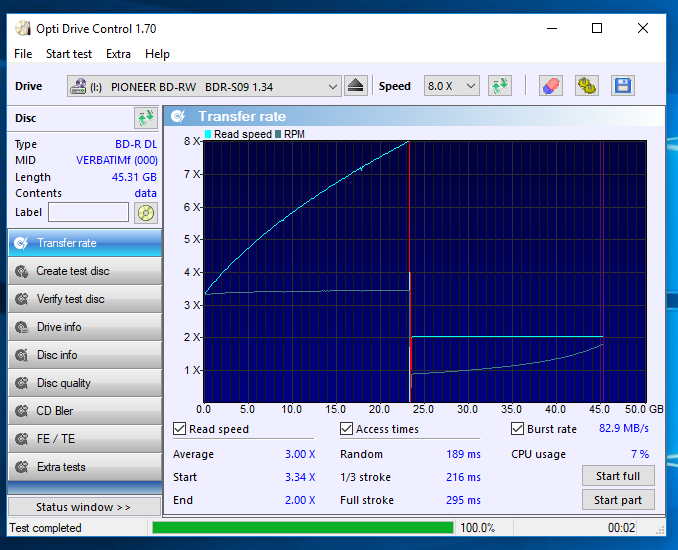Click the 1/3 stroke 216 ms value

(463, 477)
